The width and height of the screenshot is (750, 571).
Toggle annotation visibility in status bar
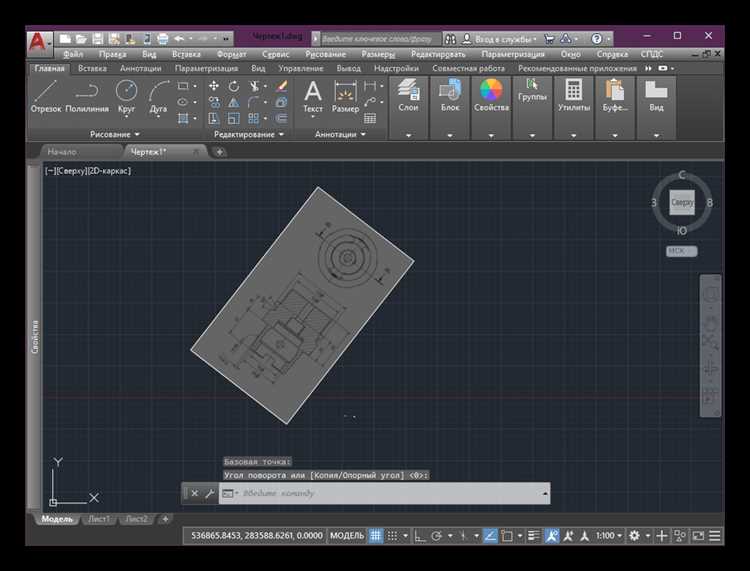[551, 536]
